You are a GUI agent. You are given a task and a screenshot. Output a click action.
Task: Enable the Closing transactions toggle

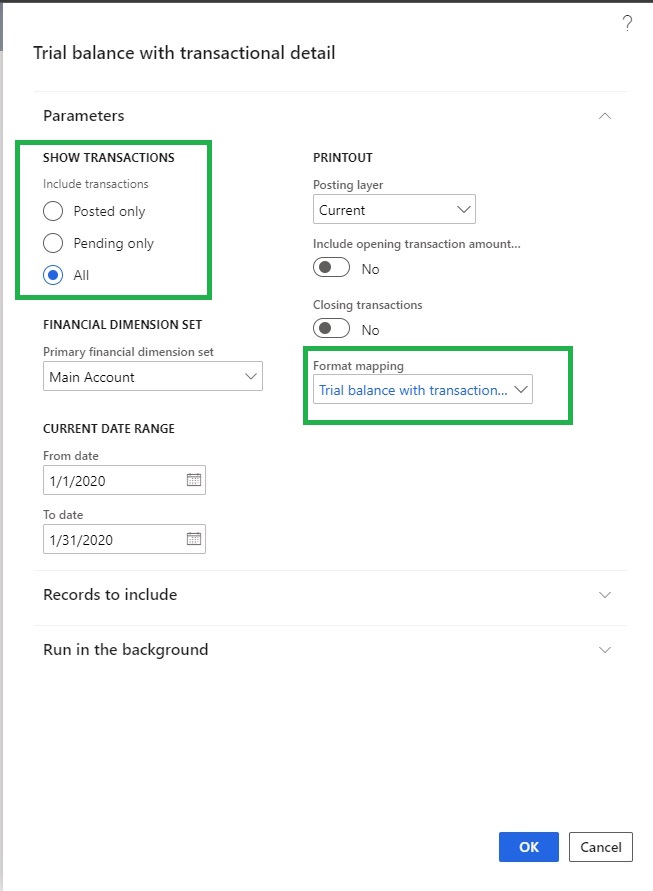(332, 329)
